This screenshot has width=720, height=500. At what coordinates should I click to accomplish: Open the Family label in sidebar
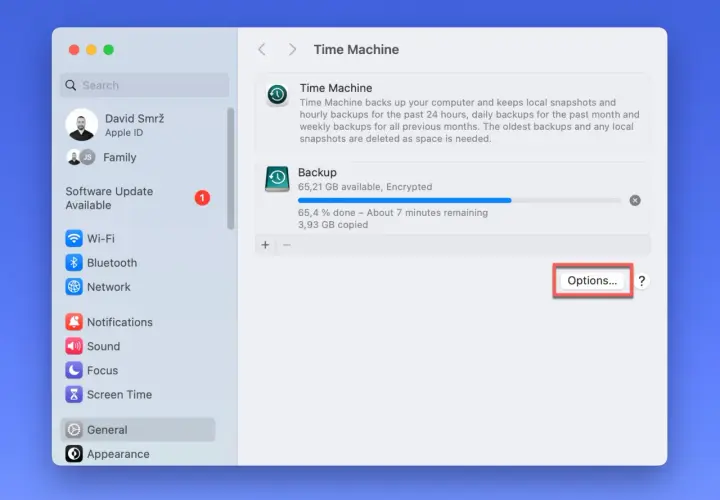(120, 157)
